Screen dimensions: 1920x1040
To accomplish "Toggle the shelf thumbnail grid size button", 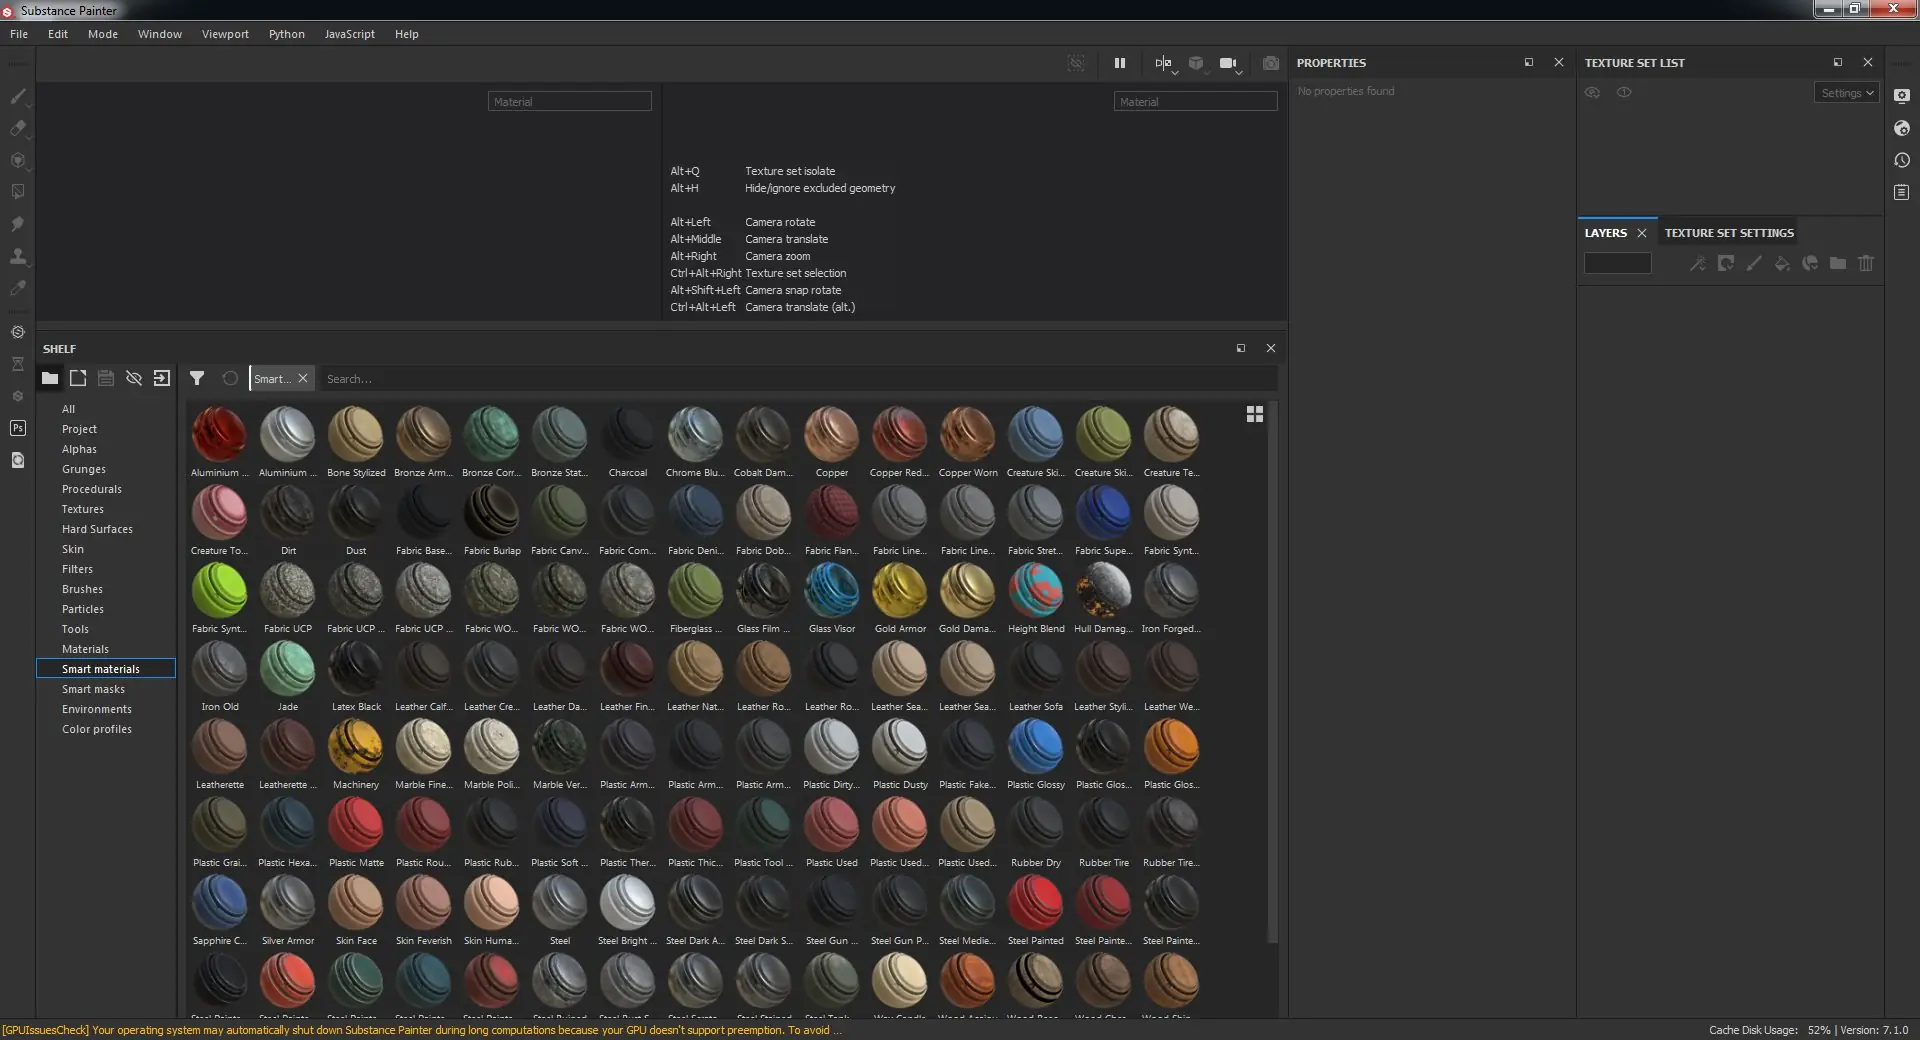I will click(1254, 414).
